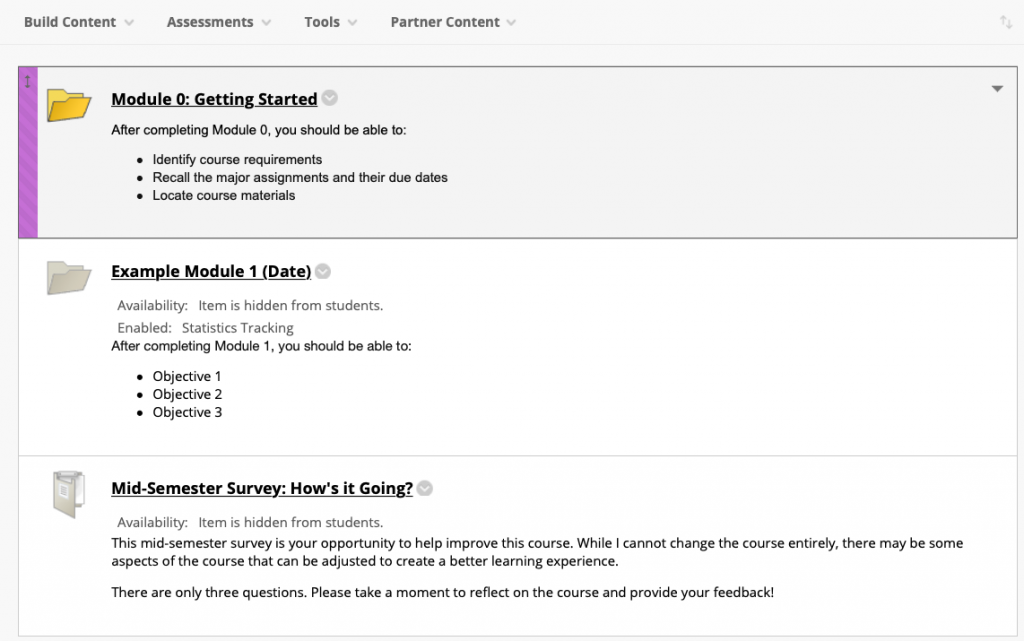This screenshot has height=641, width=1024.
Task: Click the Partner Content dropdown arrow
Action: click(511, 23)
